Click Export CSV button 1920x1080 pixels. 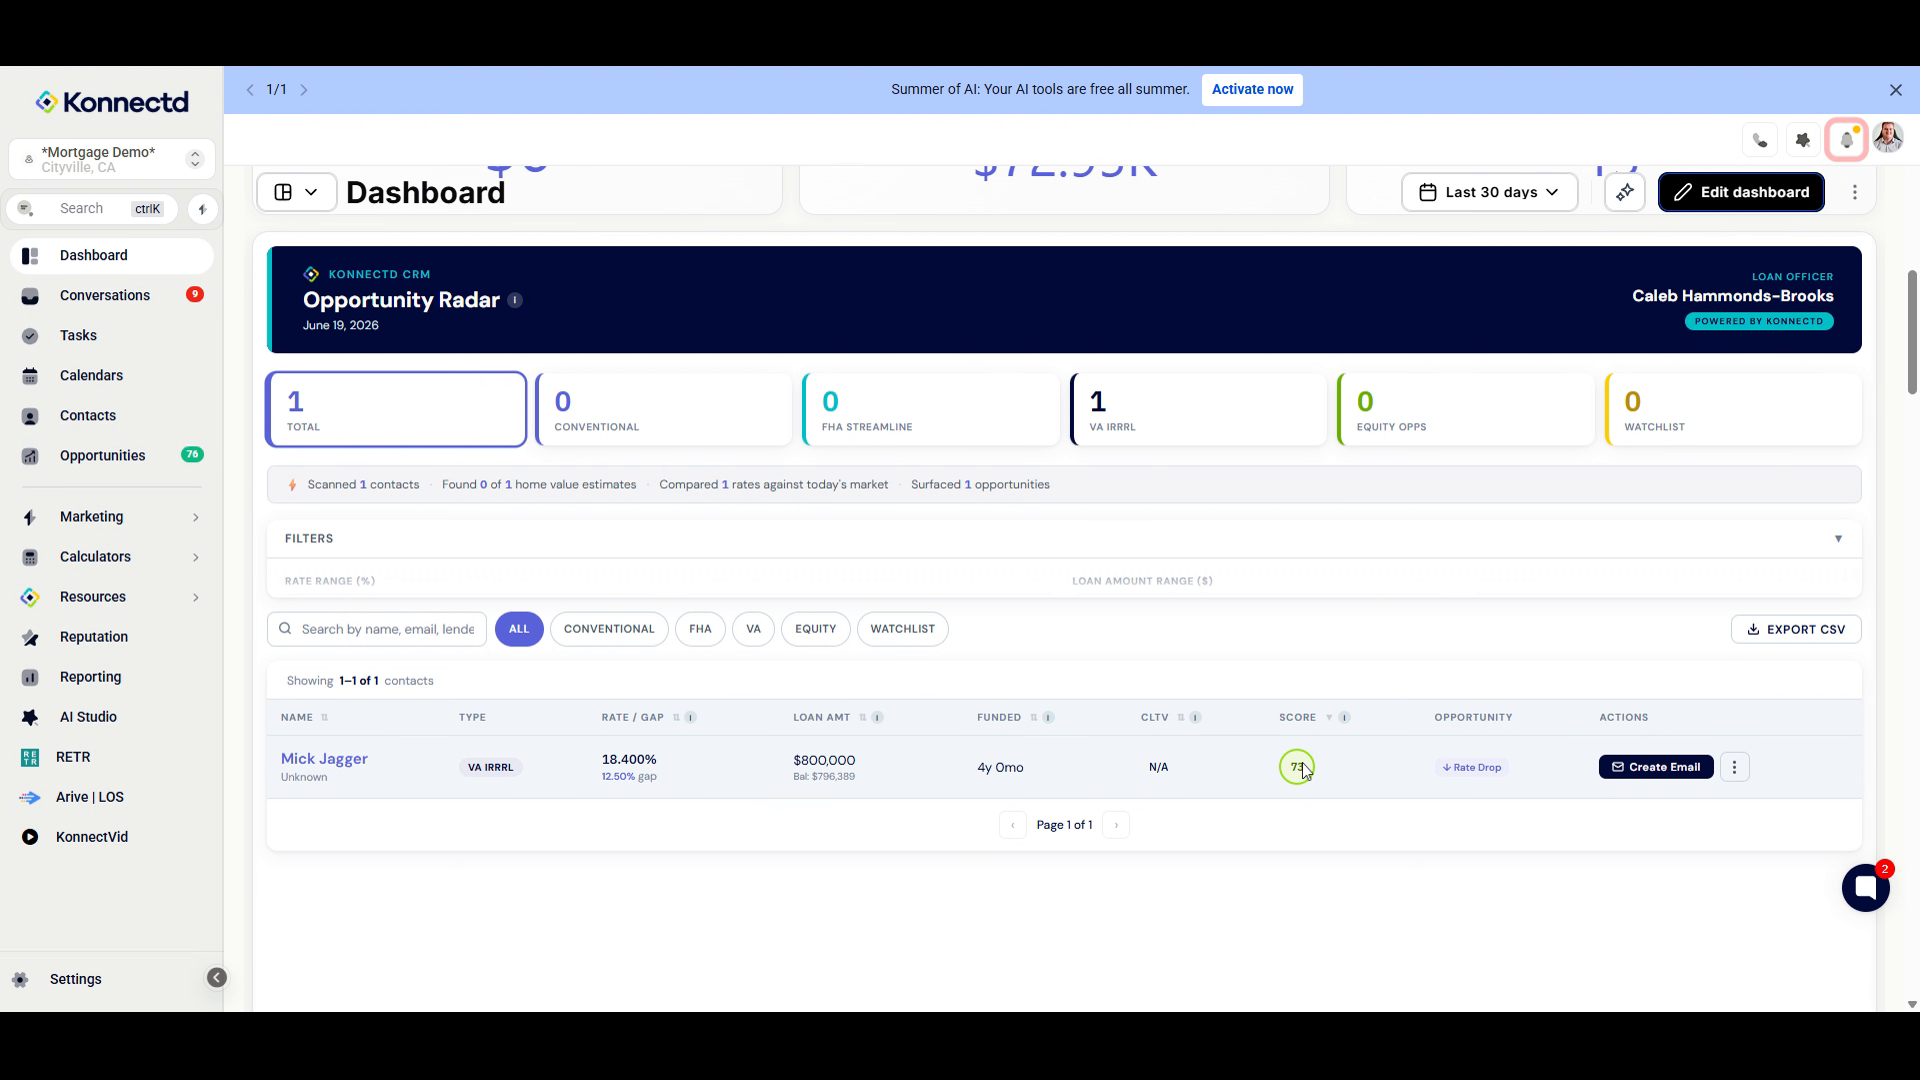[1796, 629]
